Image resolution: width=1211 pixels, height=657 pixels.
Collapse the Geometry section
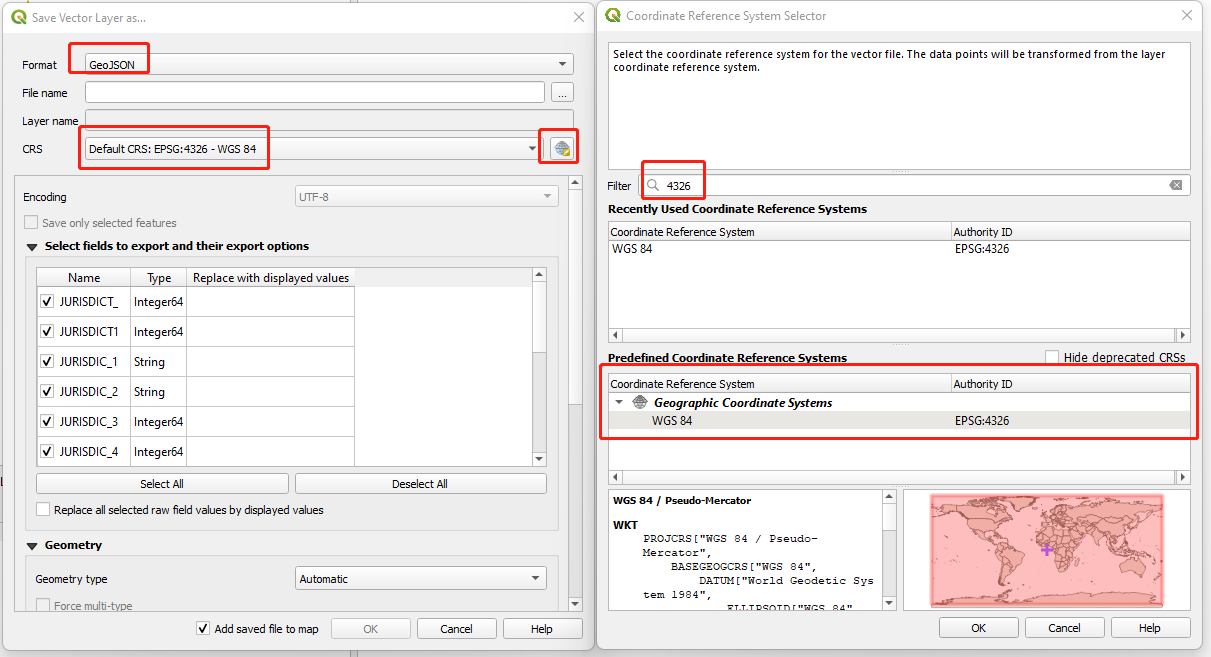pos(31,545)
